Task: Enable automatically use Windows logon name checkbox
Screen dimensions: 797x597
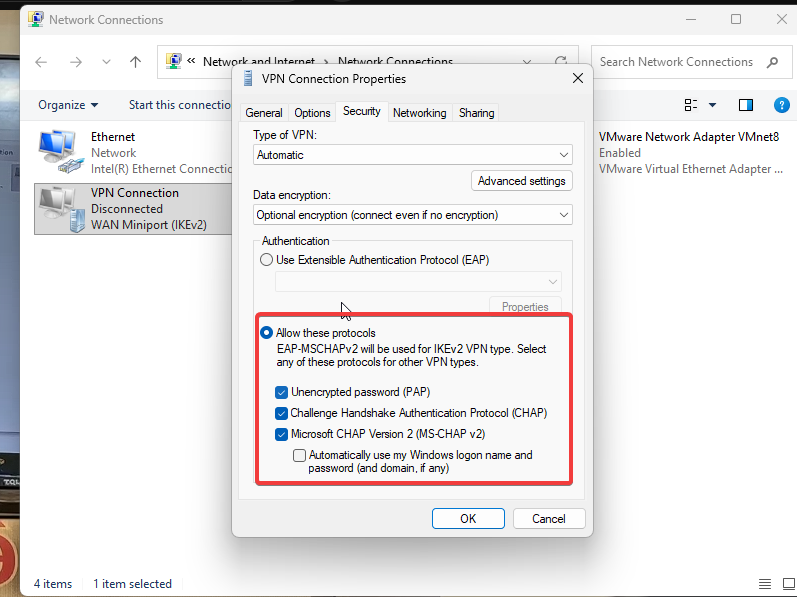Action: pos(299,455)
